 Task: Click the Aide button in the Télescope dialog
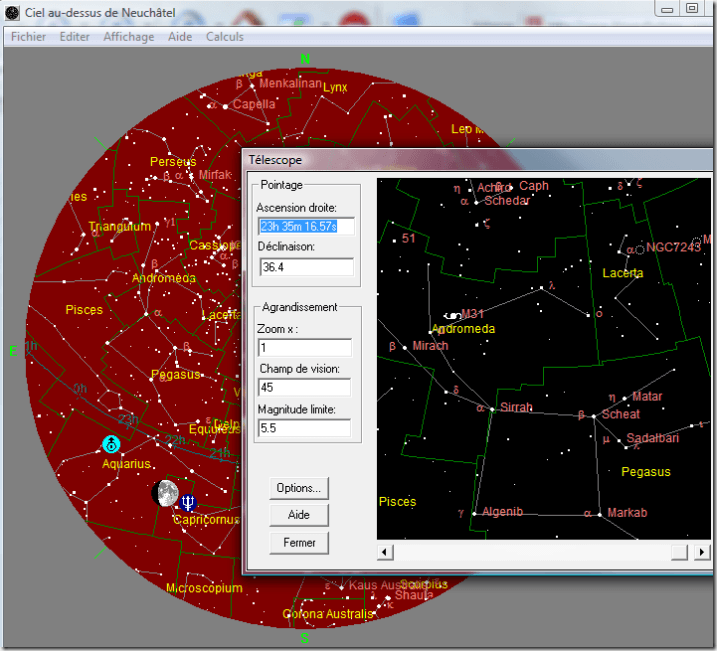click(x=299, y=515)
